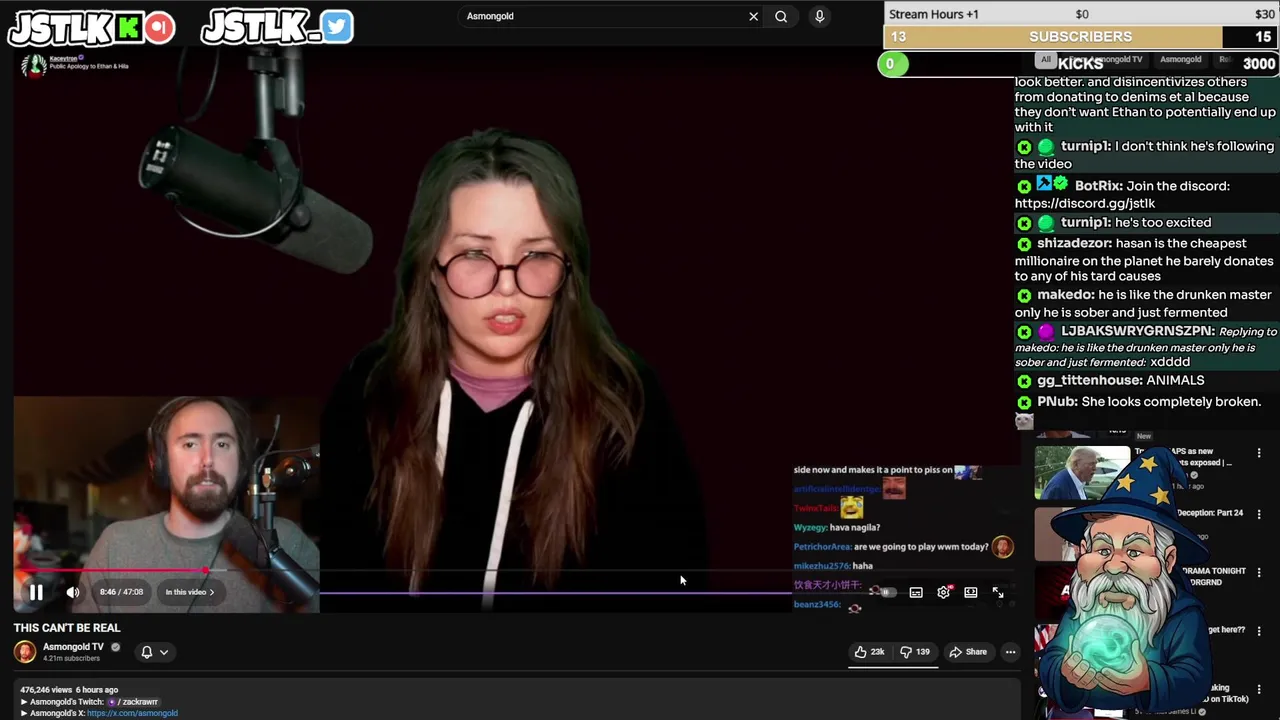This screenshot has height=720, width=1280.
Task: Open options menu for the first recommended video
Action: tap(1259, 453)
